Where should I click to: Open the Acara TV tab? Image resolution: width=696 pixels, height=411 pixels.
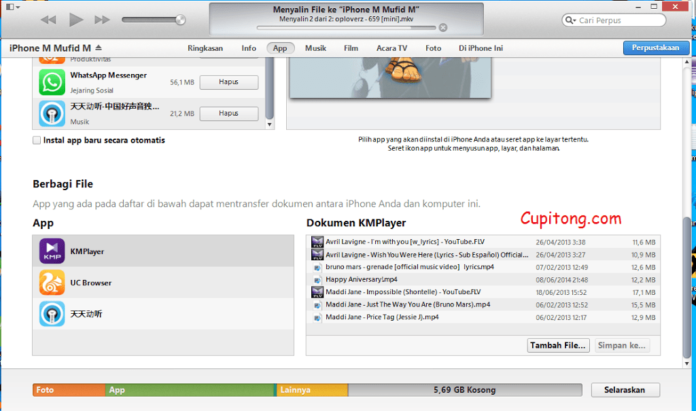pyautogui.click(x=392, y=48)
